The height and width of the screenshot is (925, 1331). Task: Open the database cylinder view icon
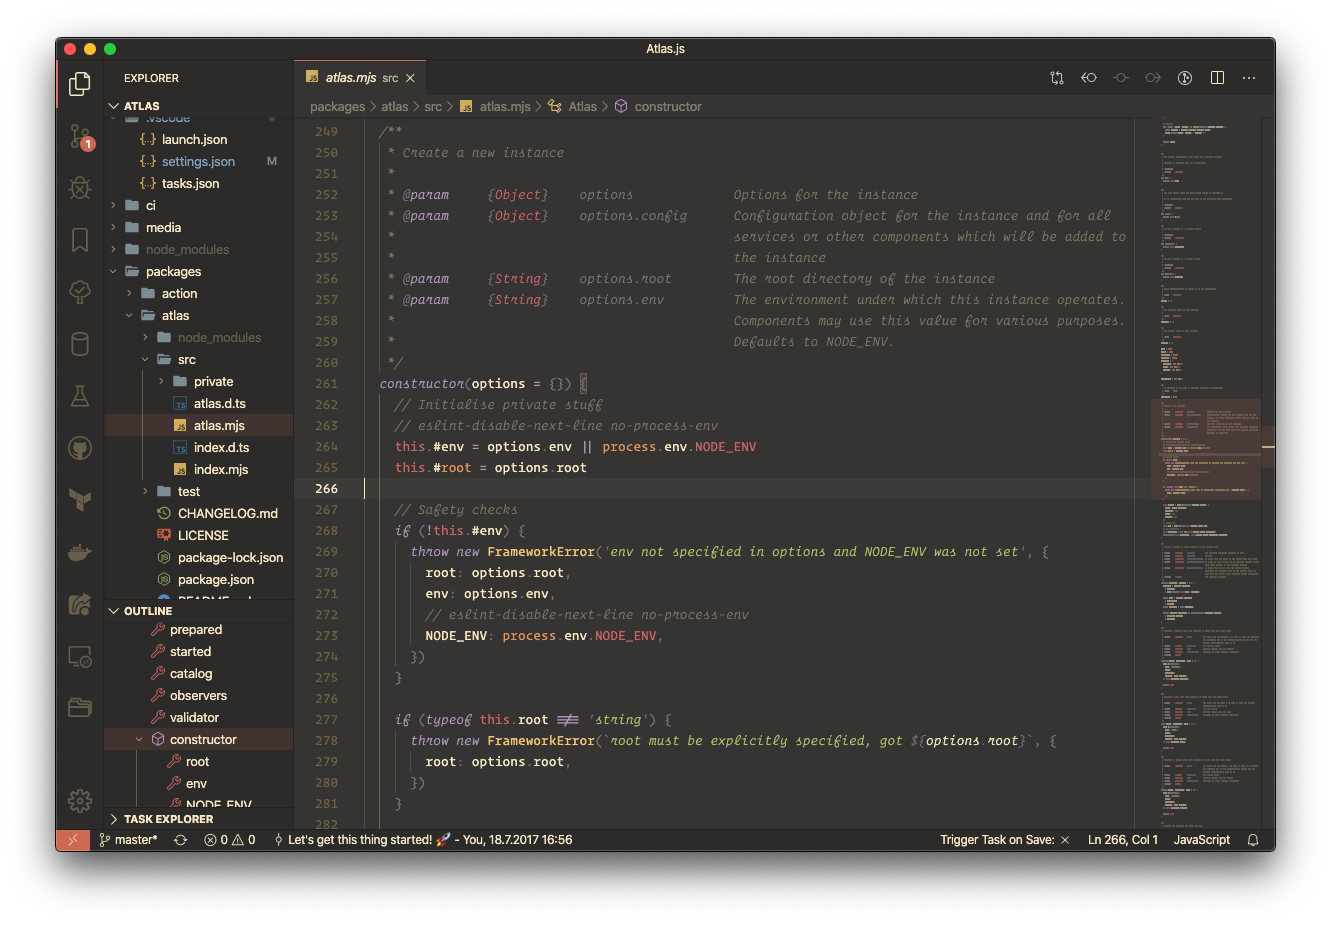point(80,344)
